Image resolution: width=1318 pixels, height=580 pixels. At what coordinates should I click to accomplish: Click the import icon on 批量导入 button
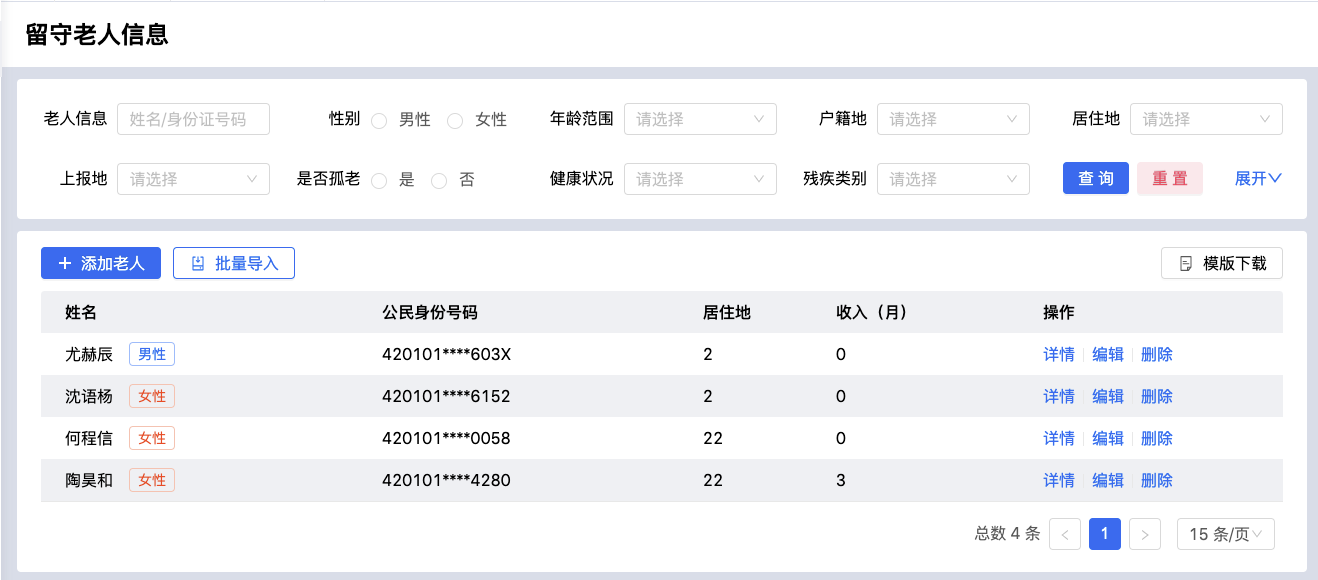point(198,264)
